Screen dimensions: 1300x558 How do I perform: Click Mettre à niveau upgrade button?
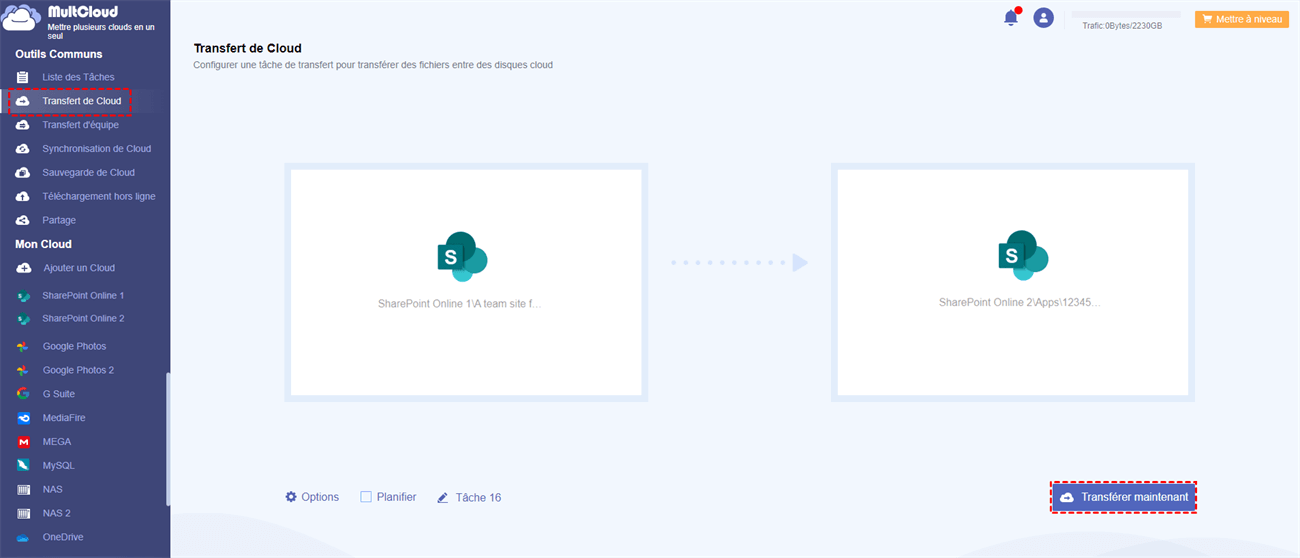1241,19
